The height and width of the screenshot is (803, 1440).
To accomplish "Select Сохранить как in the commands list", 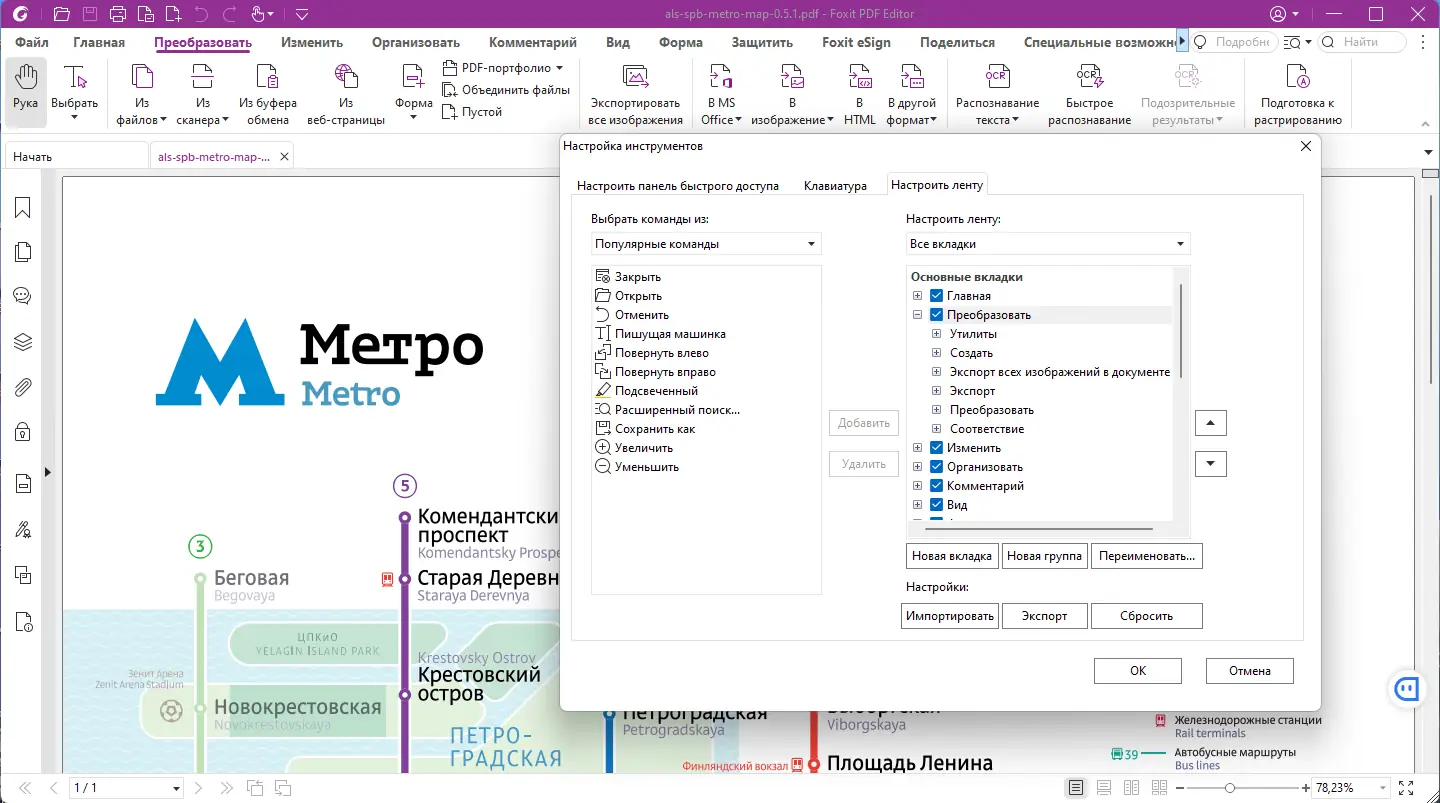I will [x=655, y=429].
